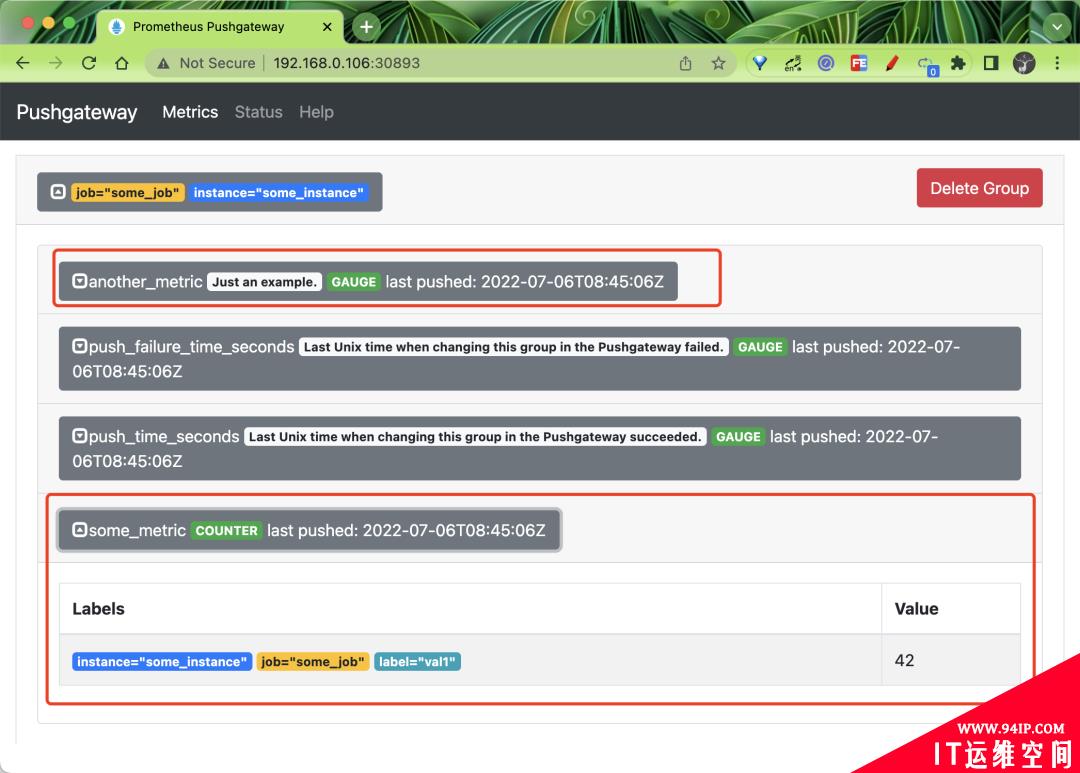Open the Metrics nav item

pyautogui.click(x=190, y=112)
